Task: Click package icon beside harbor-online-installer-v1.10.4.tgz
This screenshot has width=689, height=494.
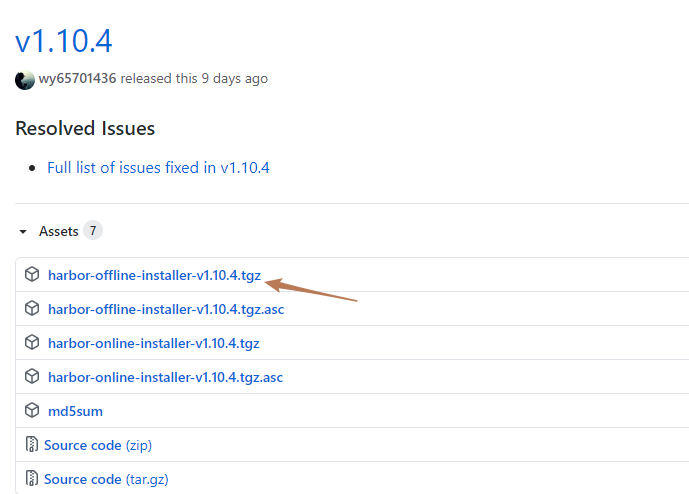Action: [32, 342]
